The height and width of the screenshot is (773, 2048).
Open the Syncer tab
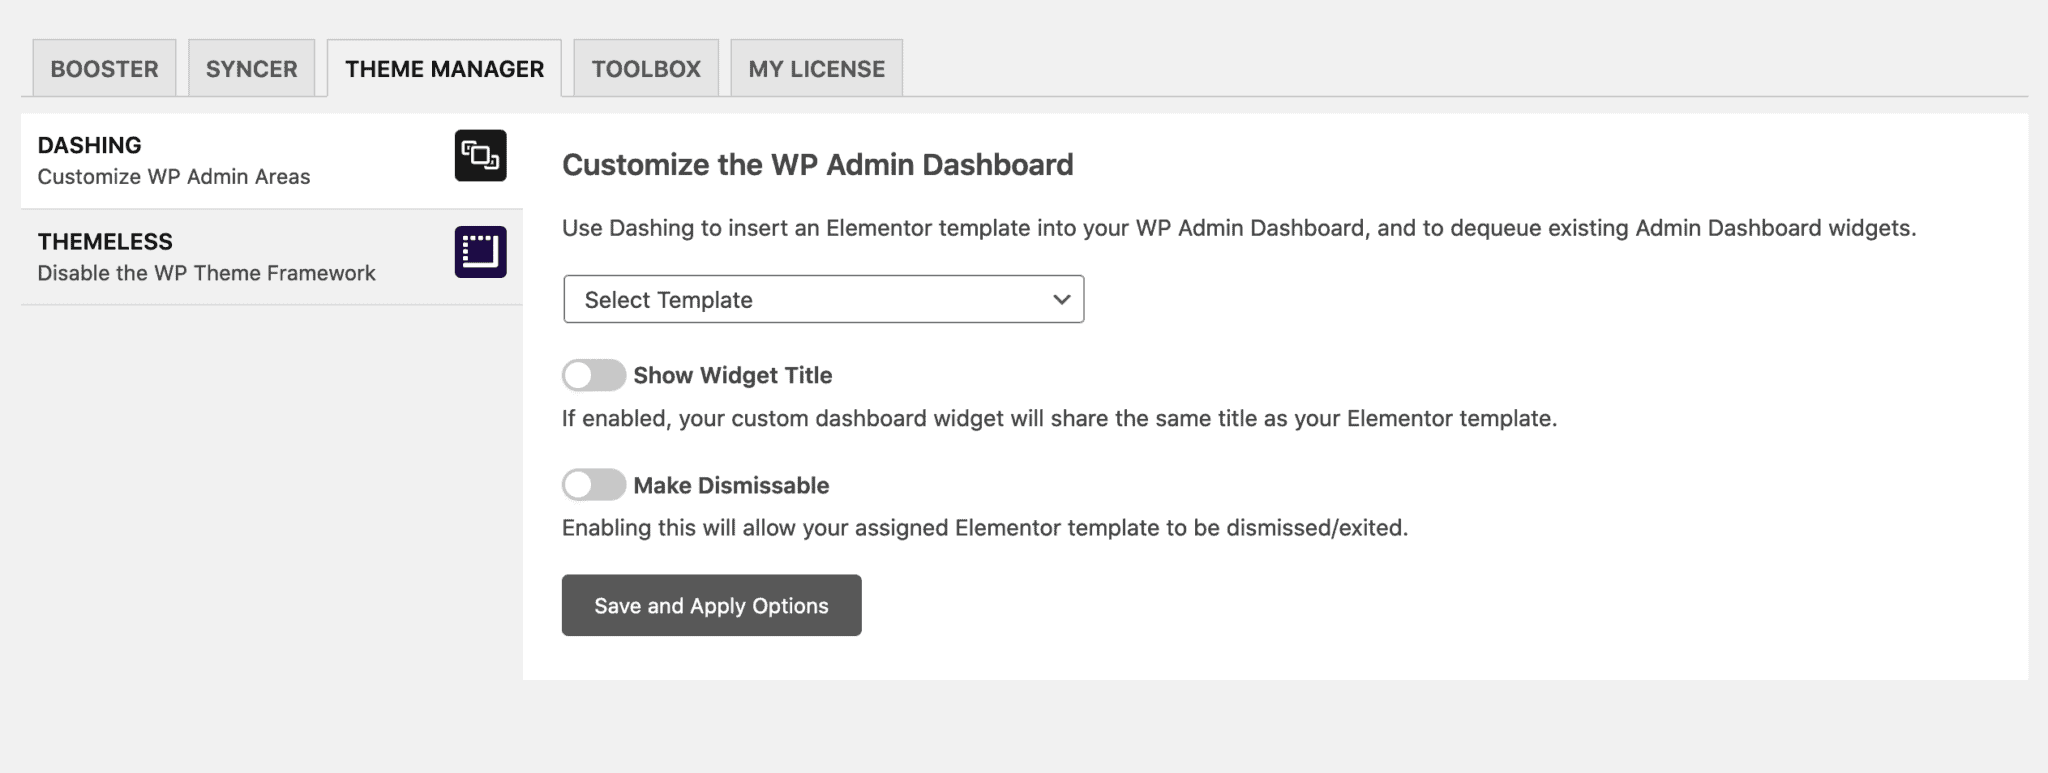click(x=251, y=69)
